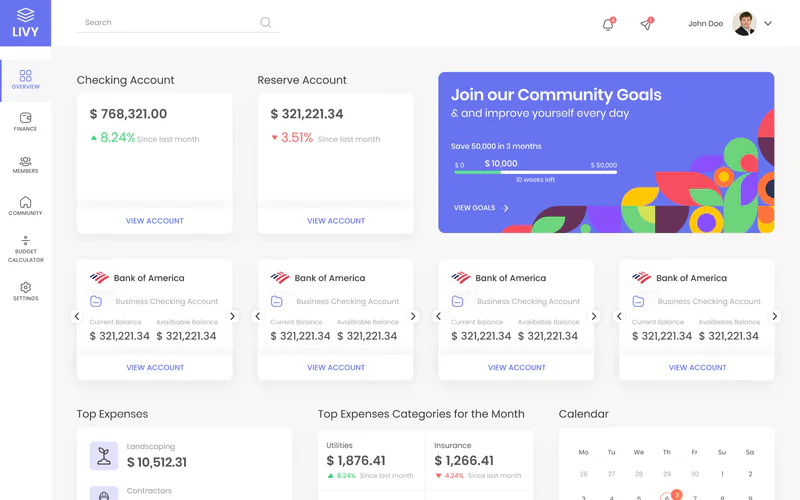Click the LIVY logo

tap(26, 23)
